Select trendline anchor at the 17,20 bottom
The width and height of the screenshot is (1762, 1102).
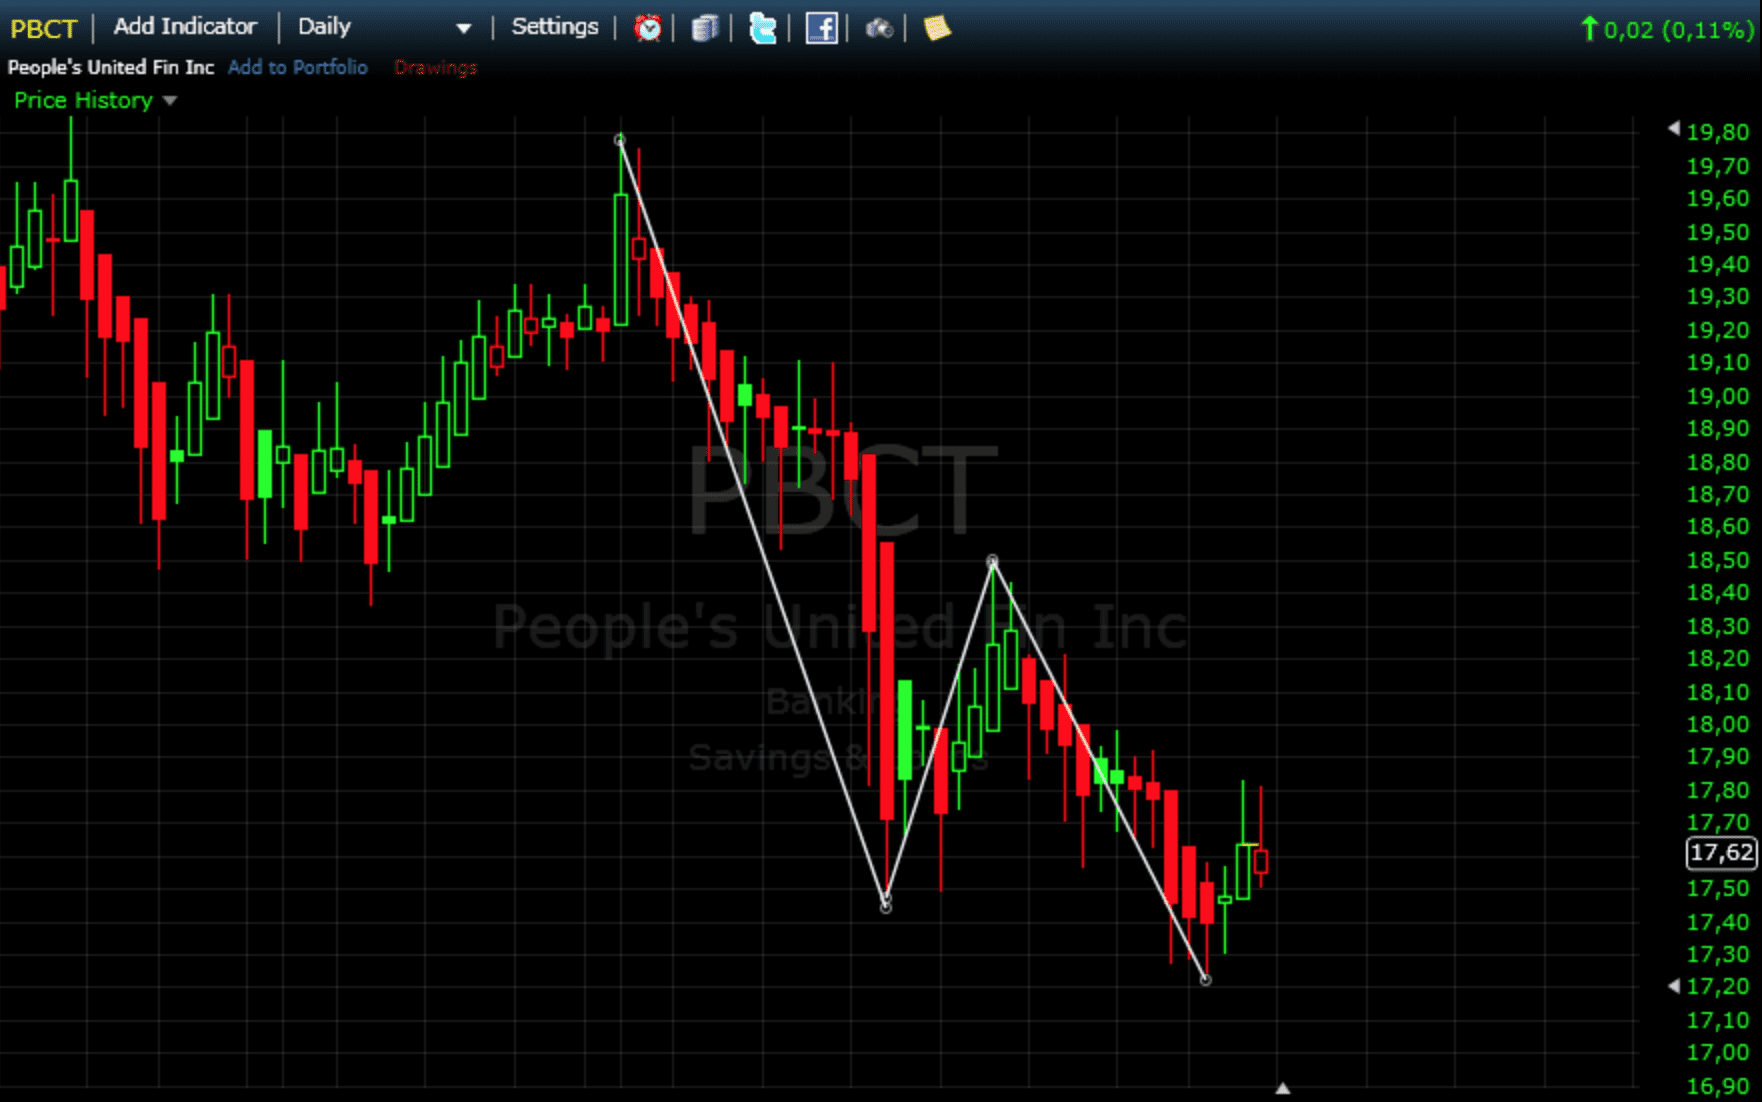coord(1206,980)
